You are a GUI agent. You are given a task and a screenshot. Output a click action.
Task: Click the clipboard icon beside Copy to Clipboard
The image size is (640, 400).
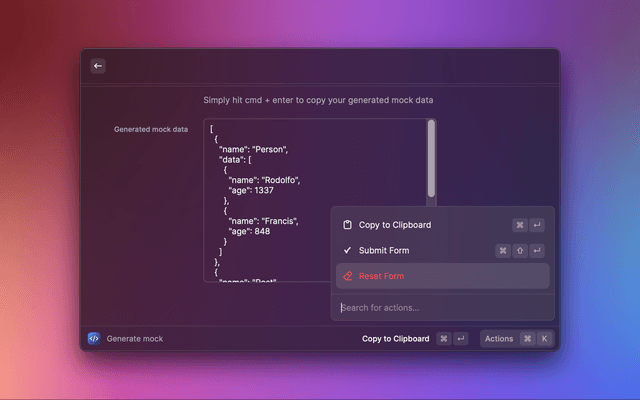tap(347, 225)
